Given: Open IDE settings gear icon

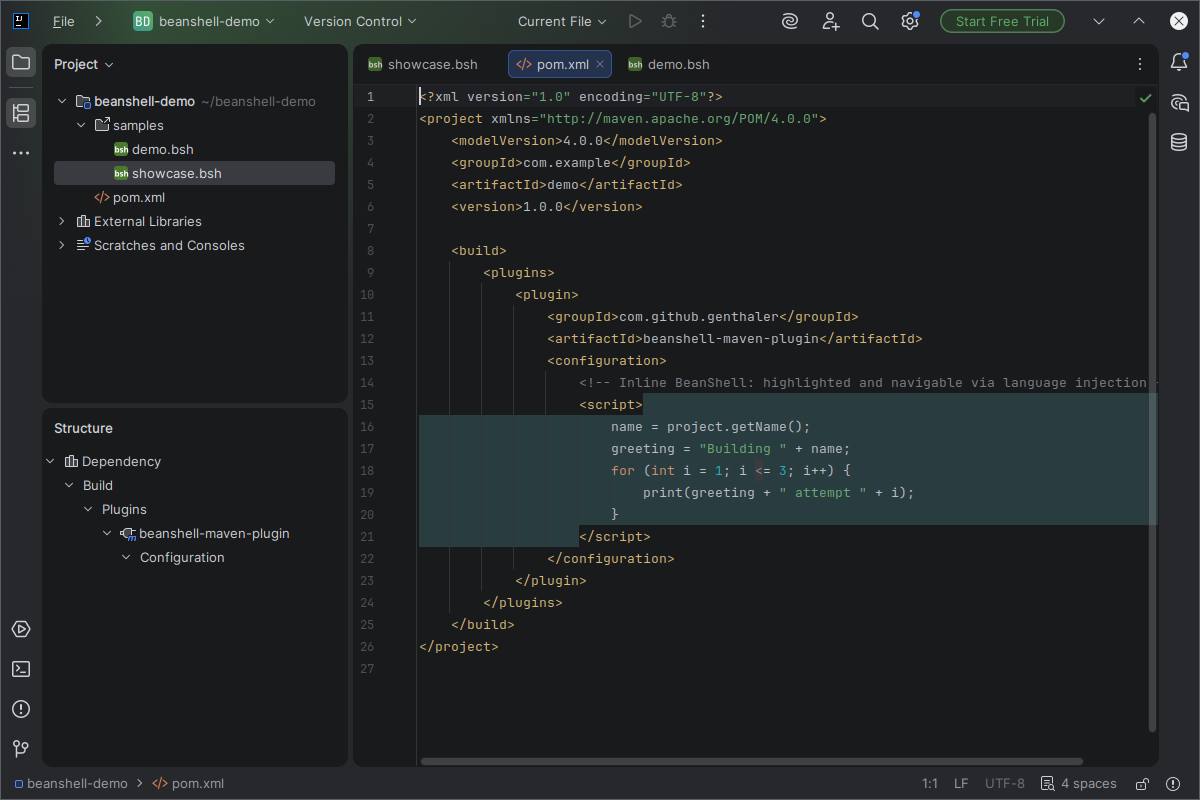Looking at the screenshot, I should coord(909,21).
